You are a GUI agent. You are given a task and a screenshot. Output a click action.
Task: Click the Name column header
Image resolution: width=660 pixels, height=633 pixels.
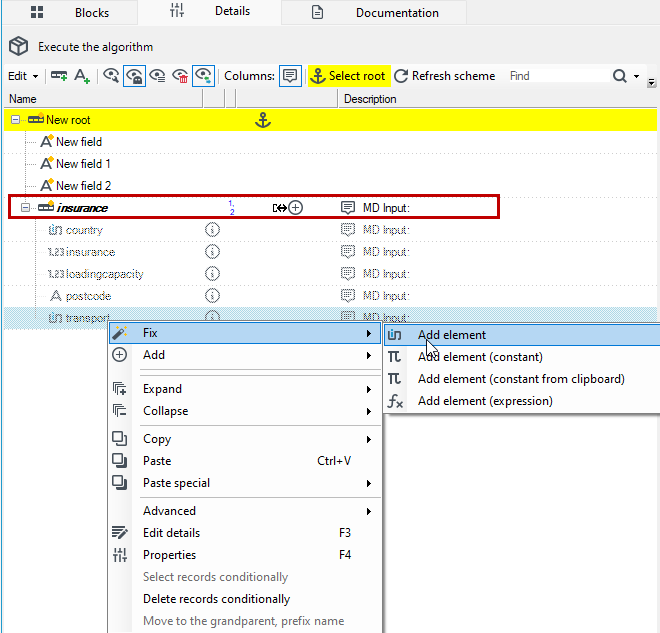(104, 99)
